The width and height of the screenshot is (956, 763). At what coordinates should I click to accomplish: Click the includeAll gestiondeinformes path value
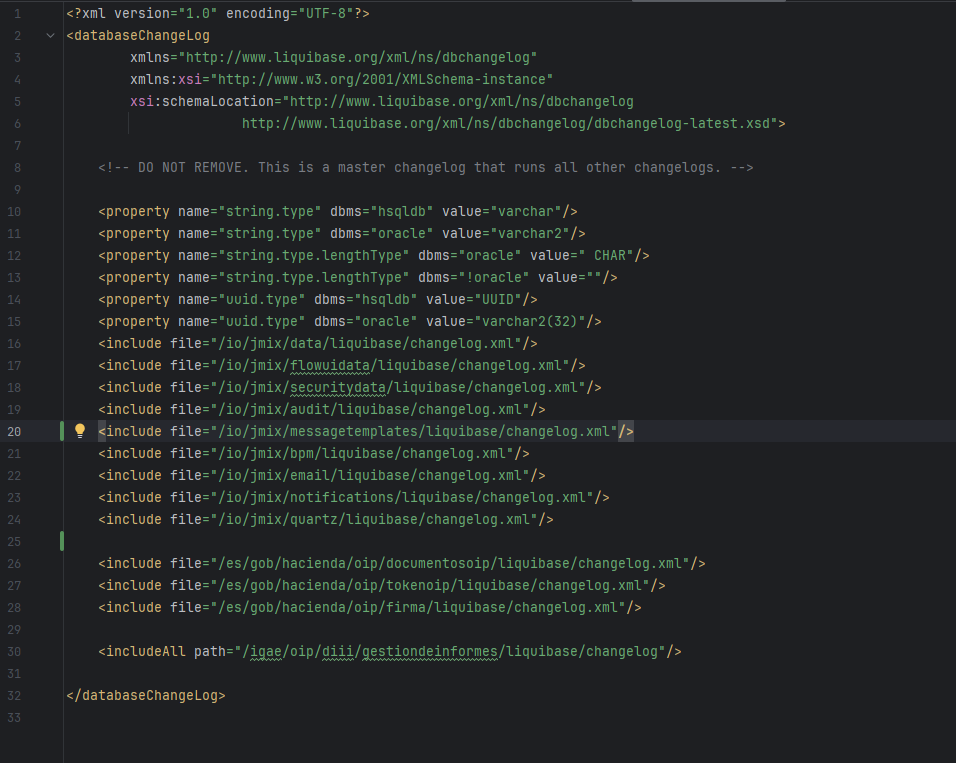coord(450,651)
